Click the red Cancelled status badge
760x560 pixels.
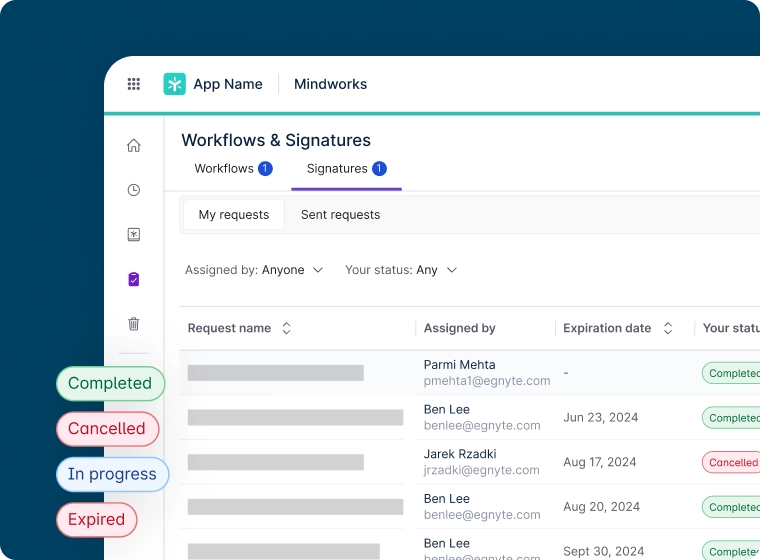(x=107, y=429)
